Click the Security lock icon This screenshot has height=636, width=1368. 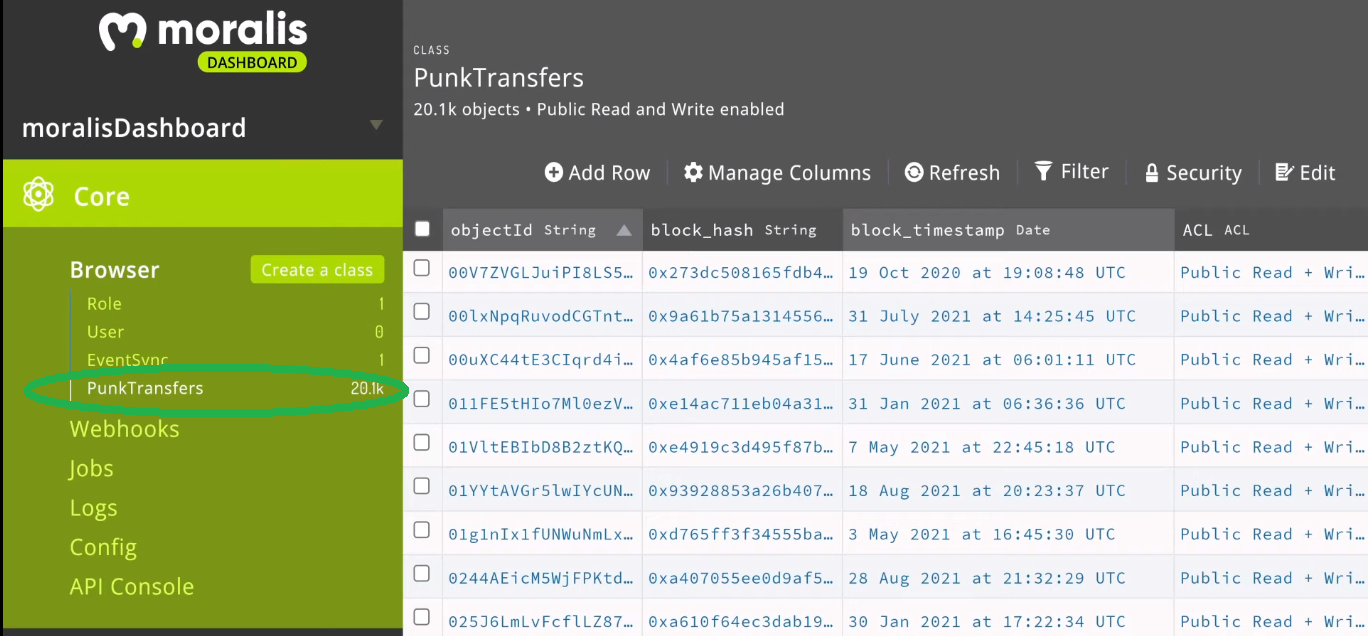1152,173
